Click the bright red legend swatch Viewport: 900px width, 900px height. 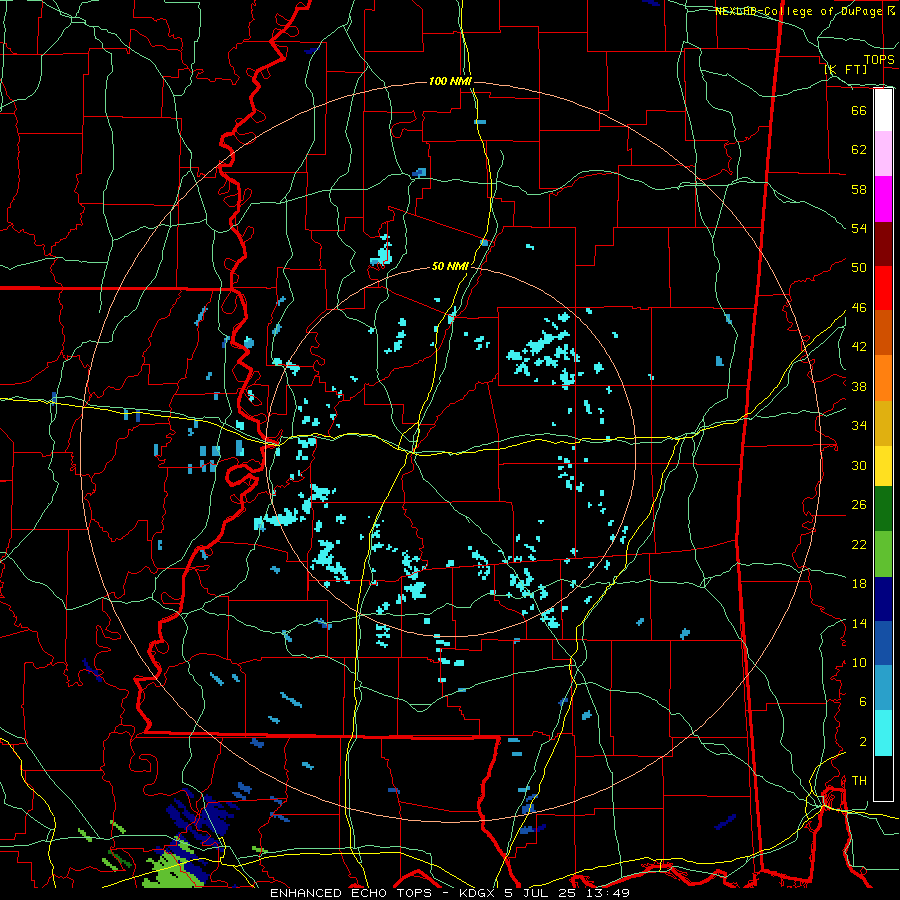click(x=883, y=288)
